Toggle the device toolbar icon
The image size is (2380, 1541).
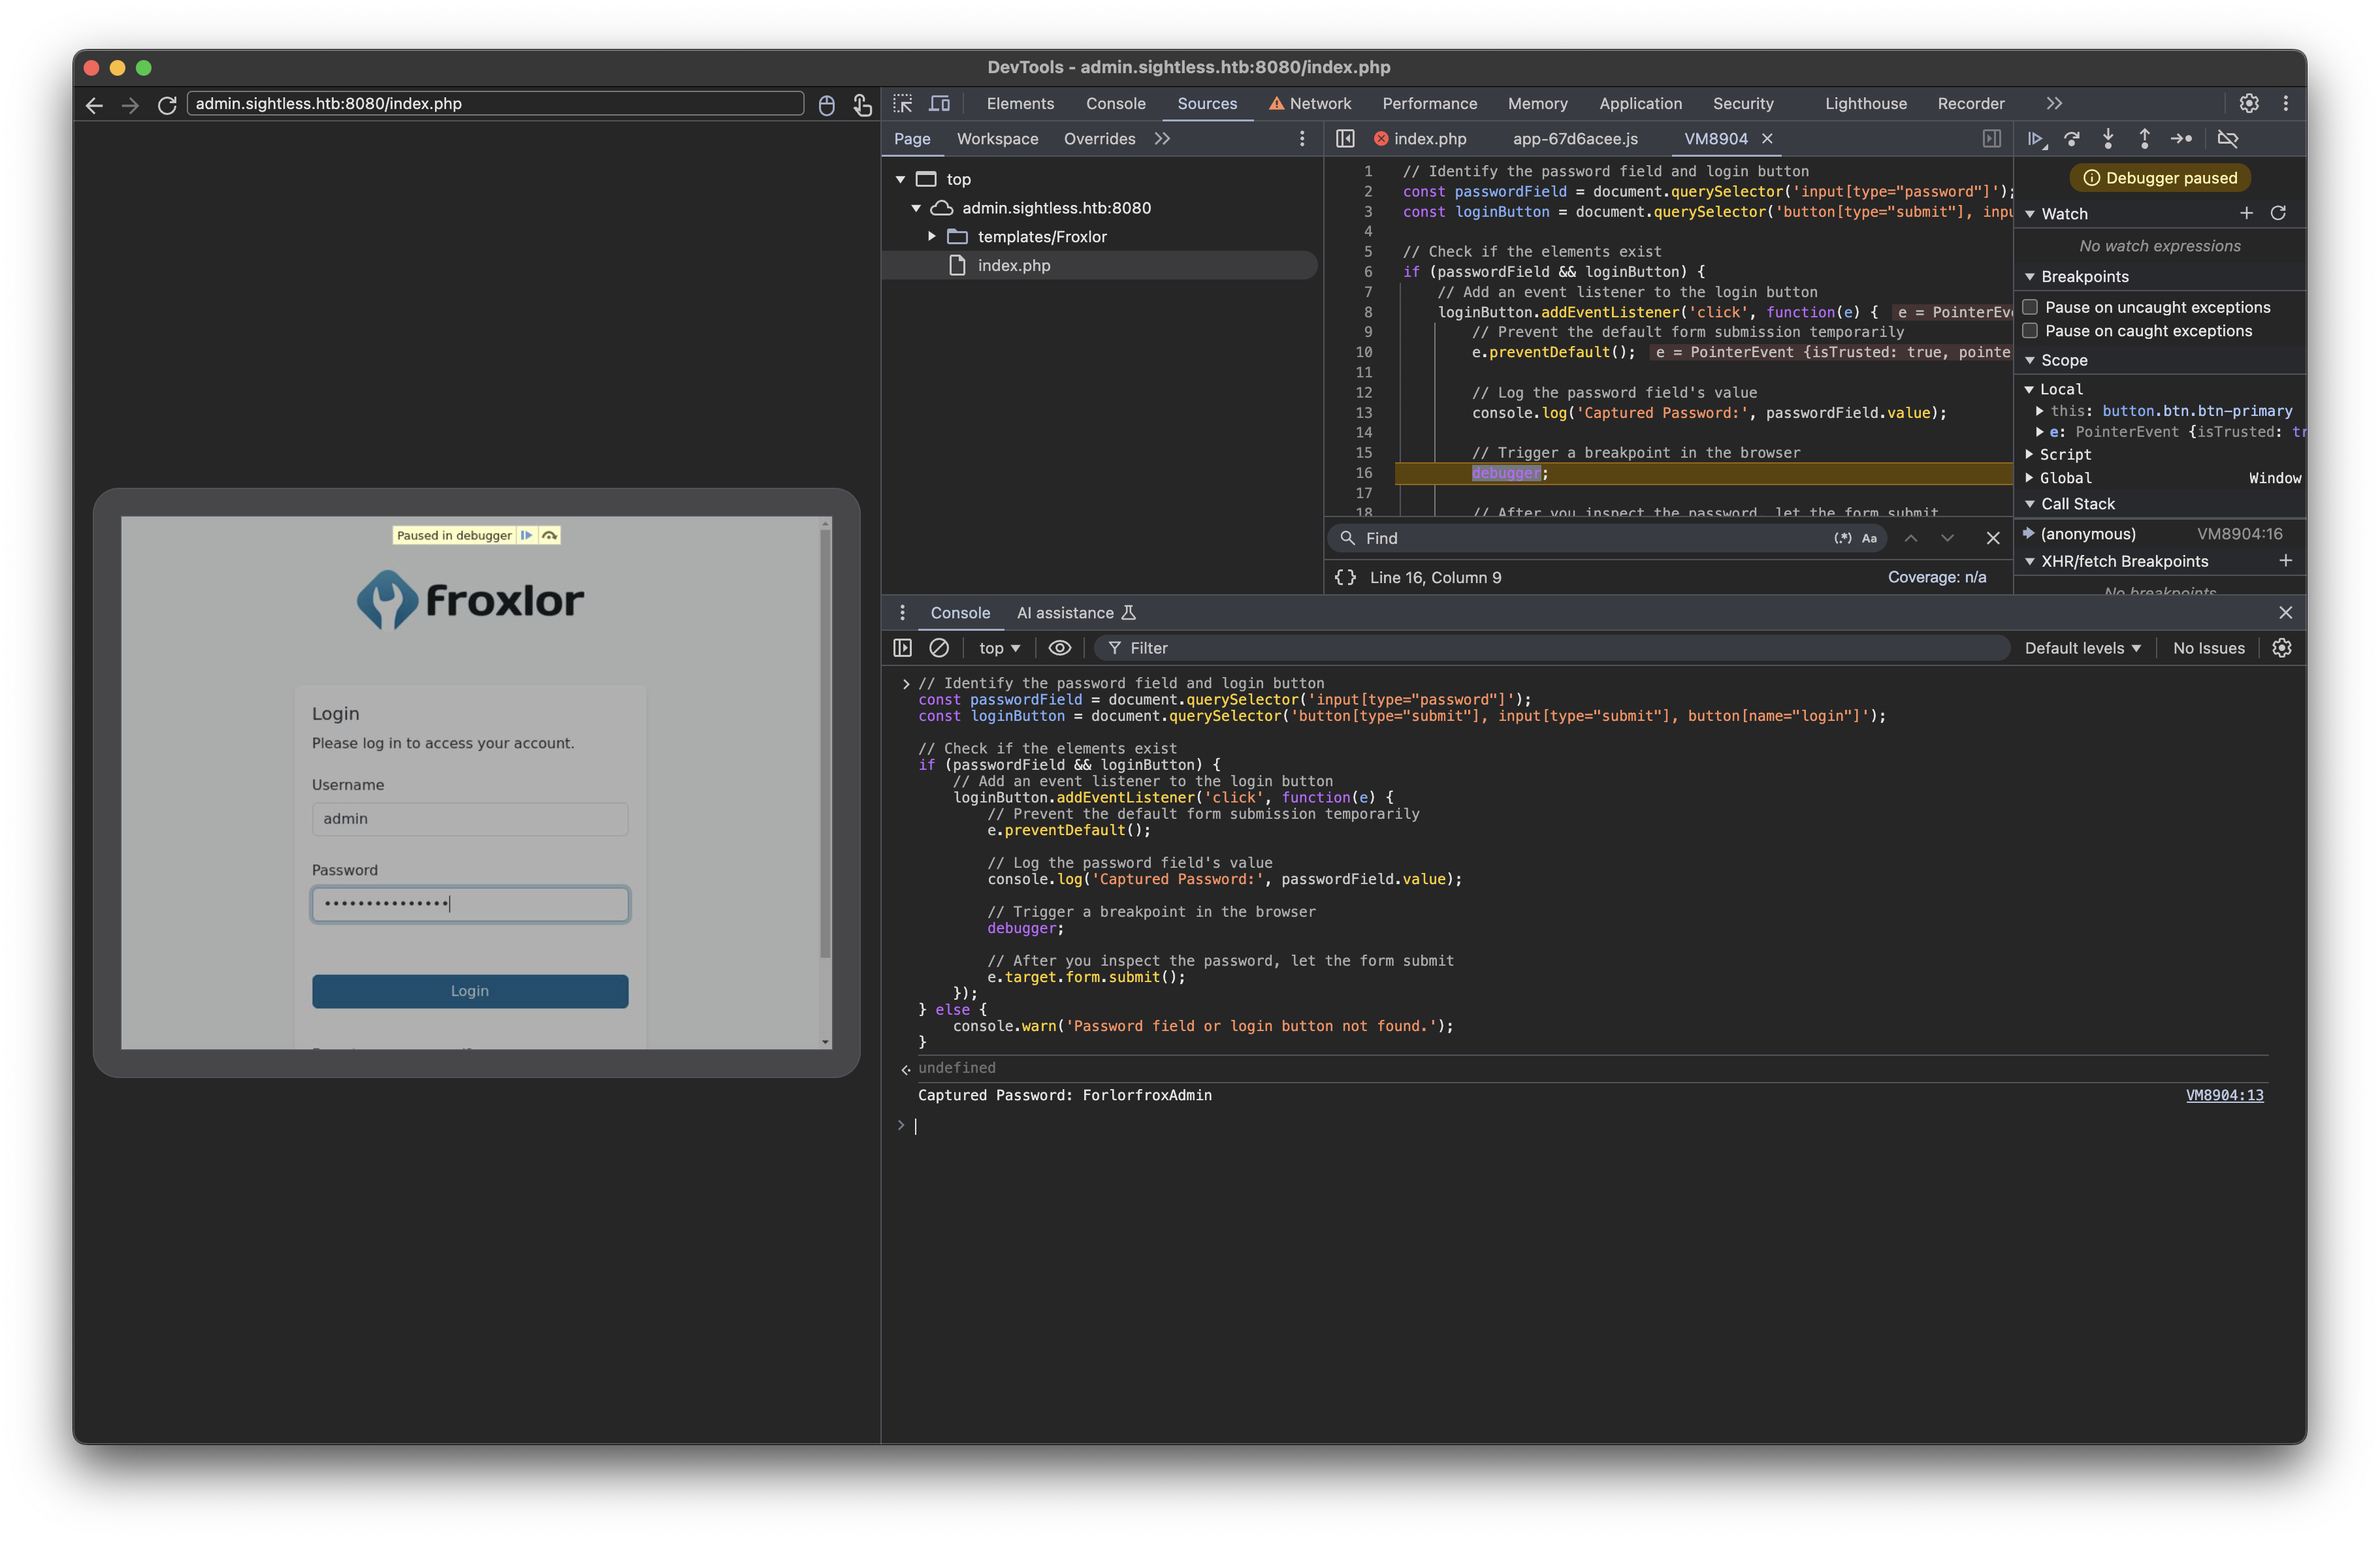(939, 103)
